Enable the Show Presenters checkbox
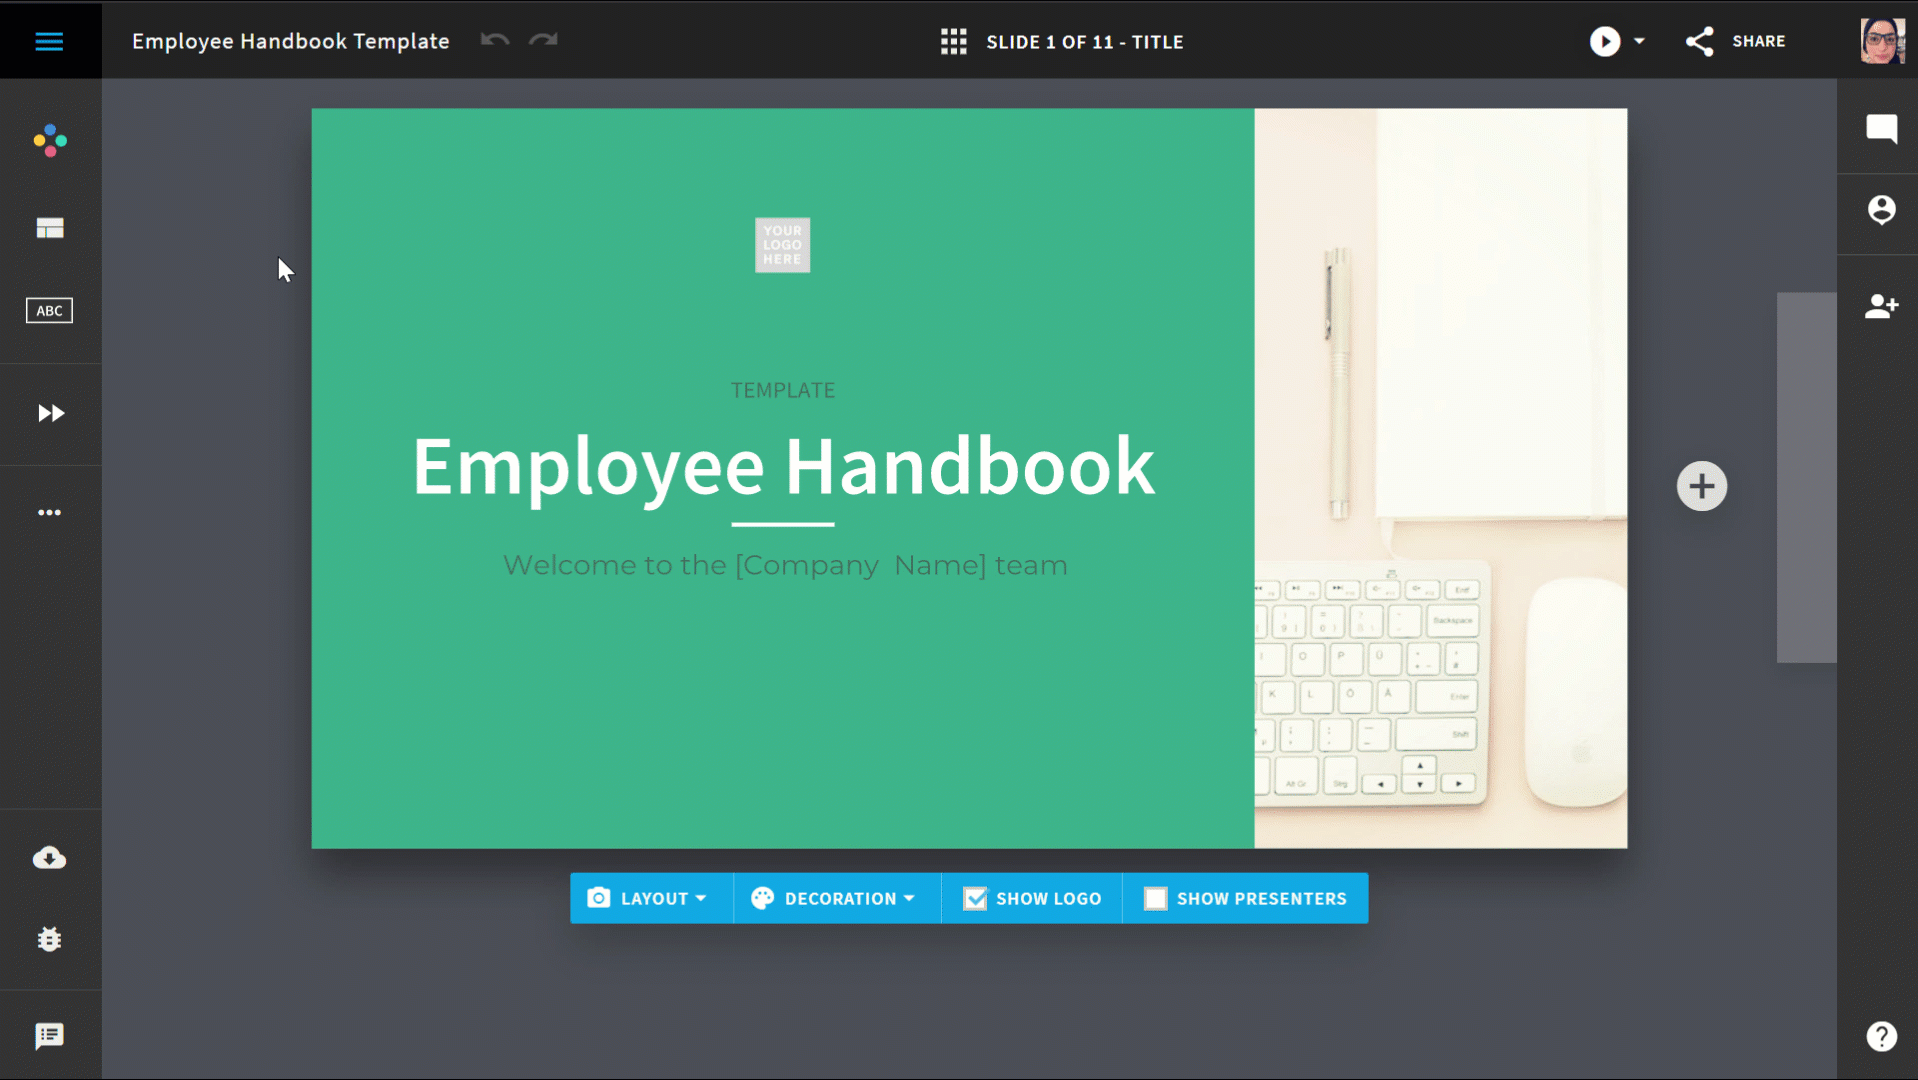 (x=1155, y=898)
